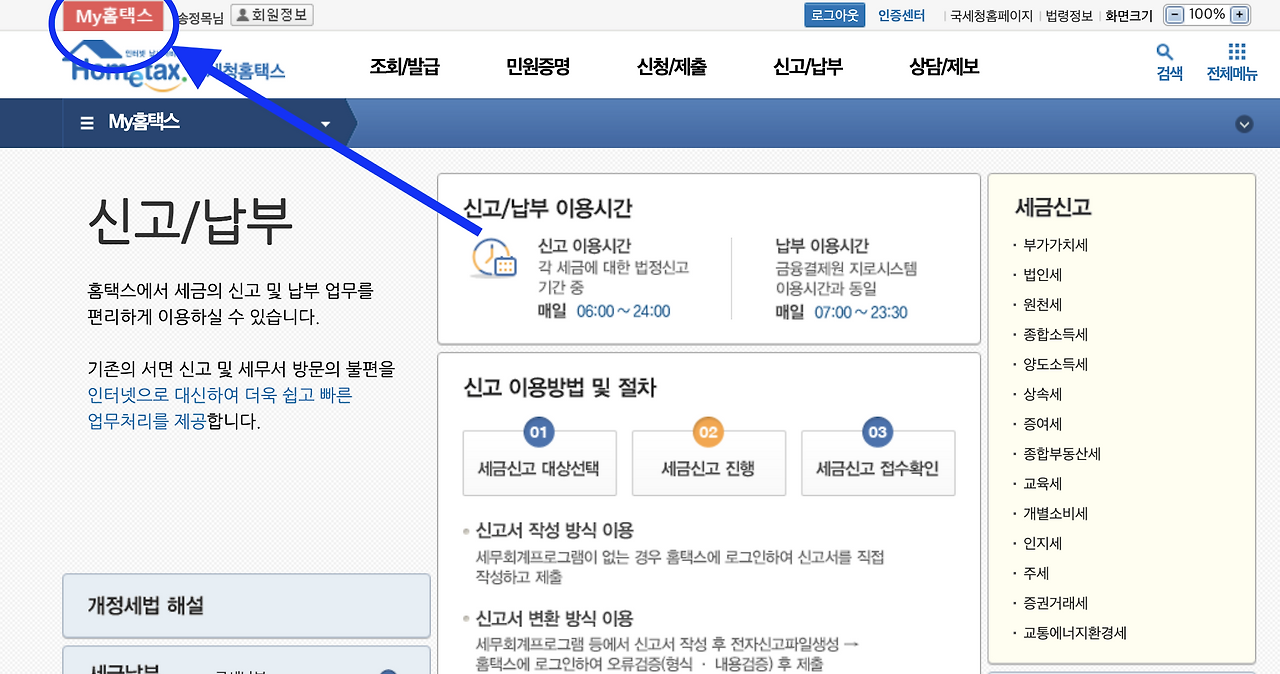Expand the chevron at the blue bar's right edge
The width and height of the screenshot is (1280, 674).
click(x=1244, y=124)
